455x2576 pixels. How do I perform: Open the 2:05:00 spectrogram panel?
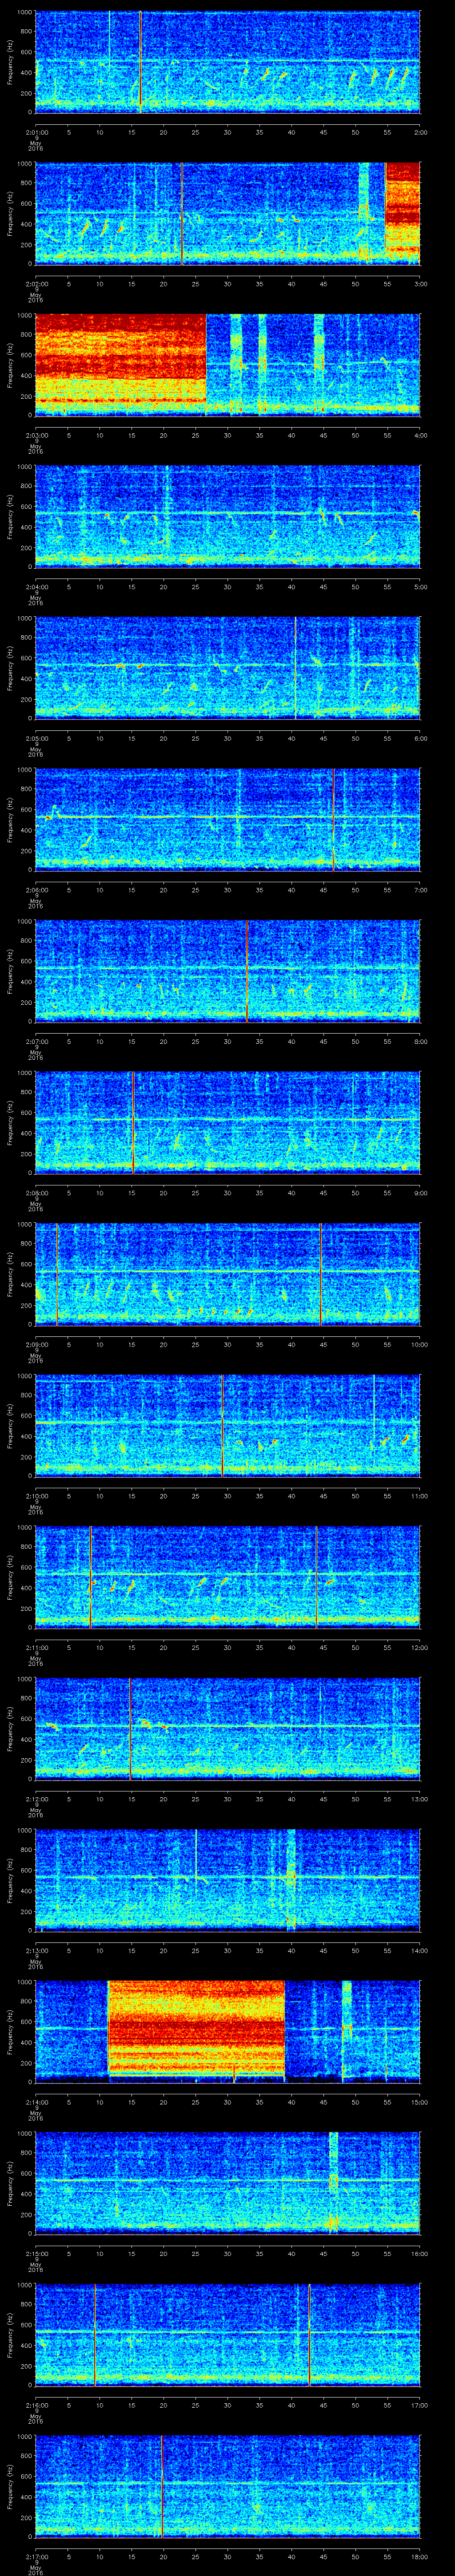pos(228,667)
